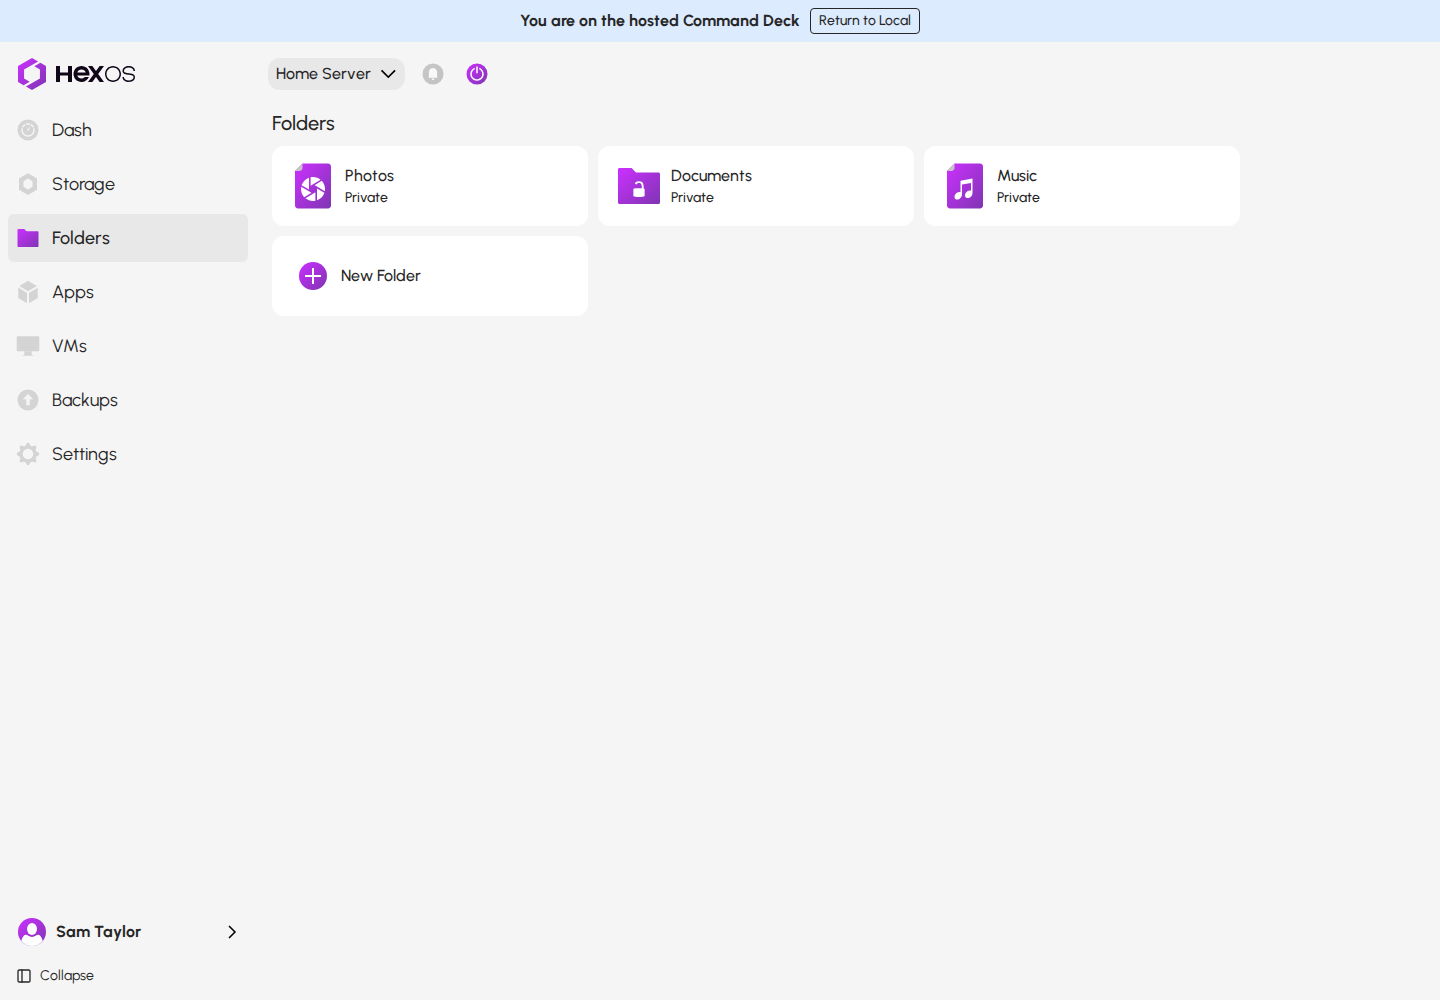Viewport: 1440px width, 1000px height.
Task: Open the Photos folder title
Action: pos(369,176)
